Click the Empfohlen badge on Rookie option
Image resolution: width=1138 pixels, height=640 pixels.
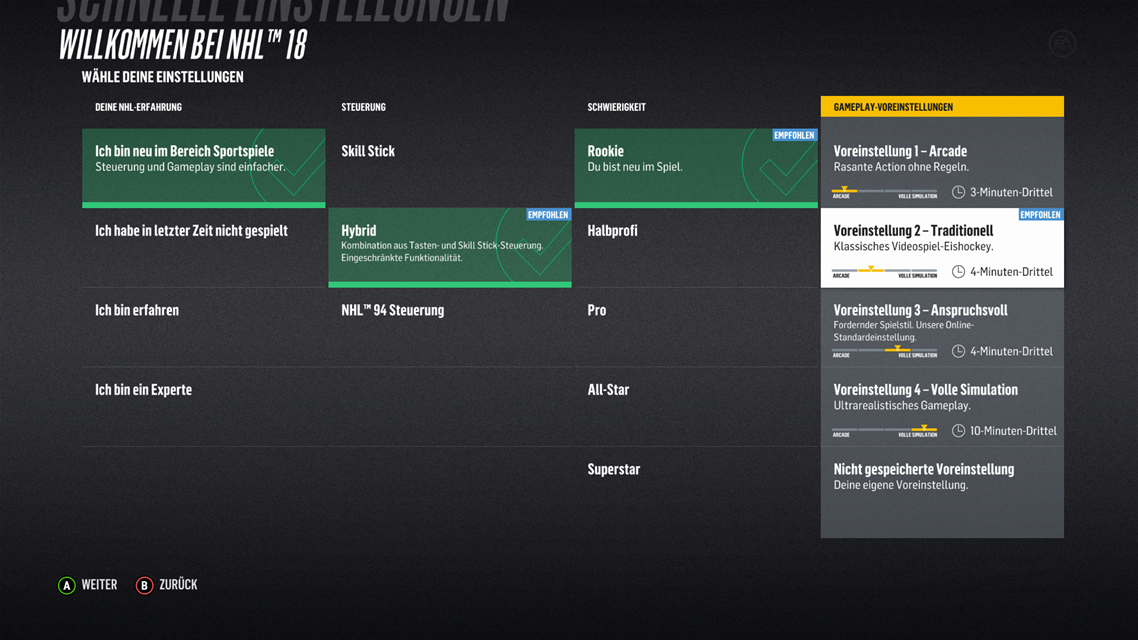pyautogui.click(x=794, y=135)
